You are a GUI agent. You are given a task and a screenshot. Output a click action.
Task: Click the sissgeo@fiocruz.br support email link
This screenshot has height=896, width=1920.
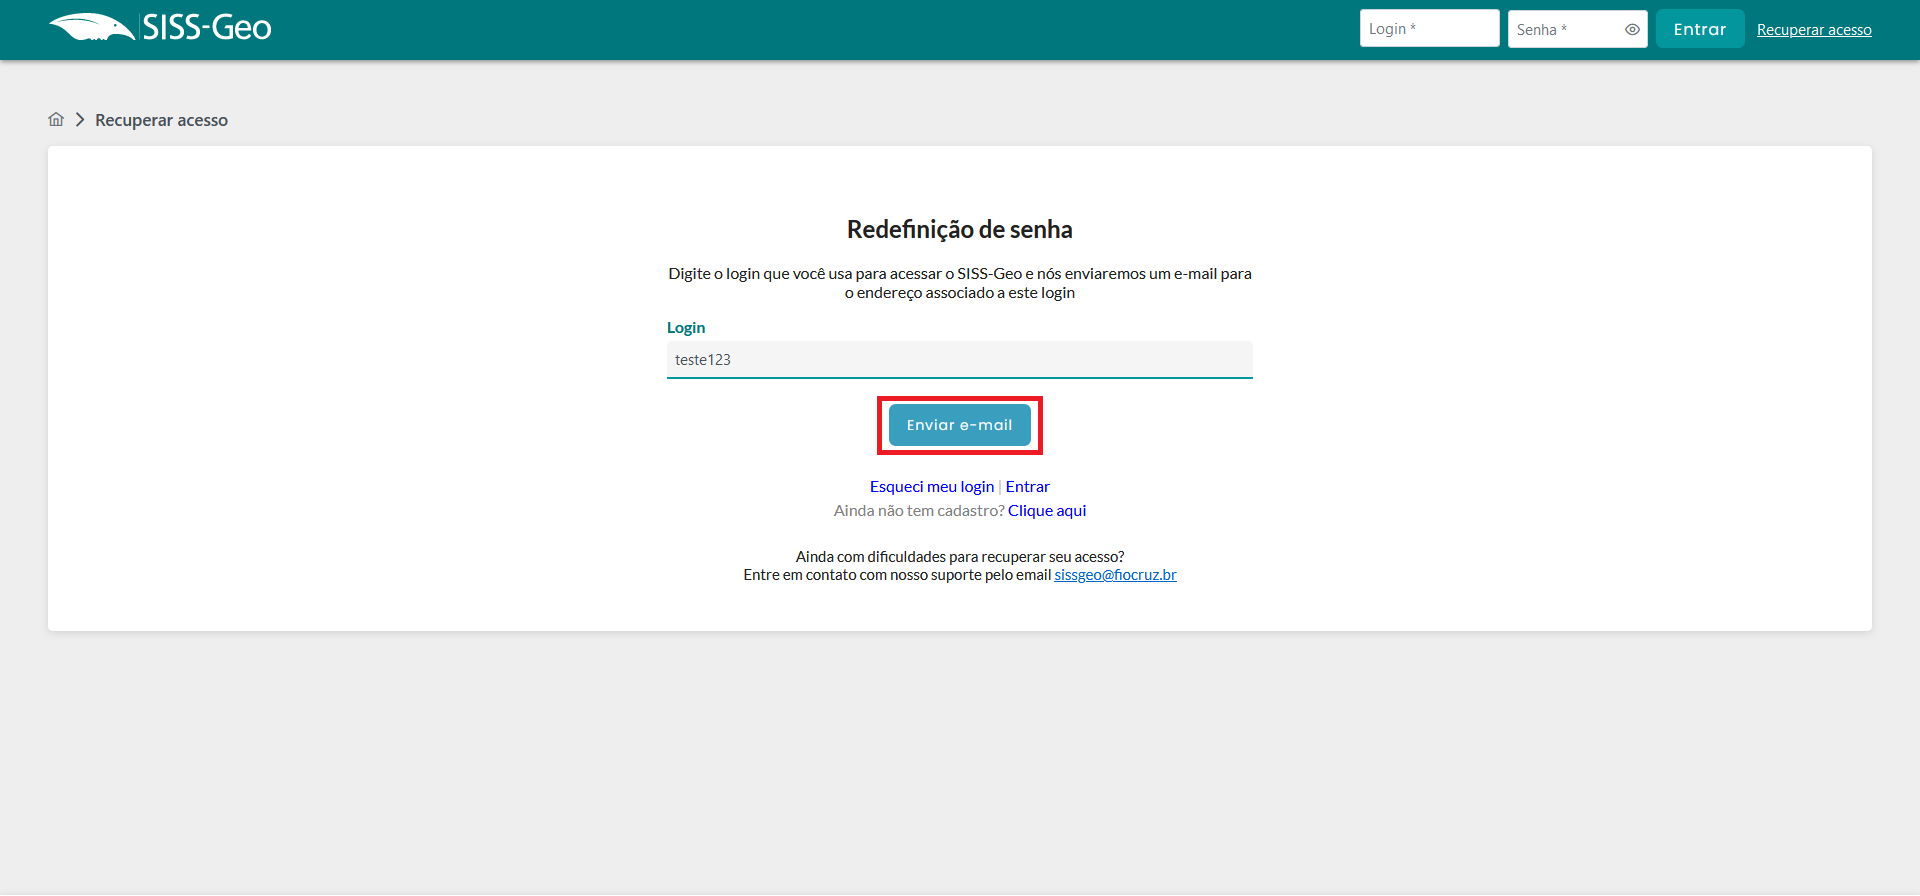1115,575
